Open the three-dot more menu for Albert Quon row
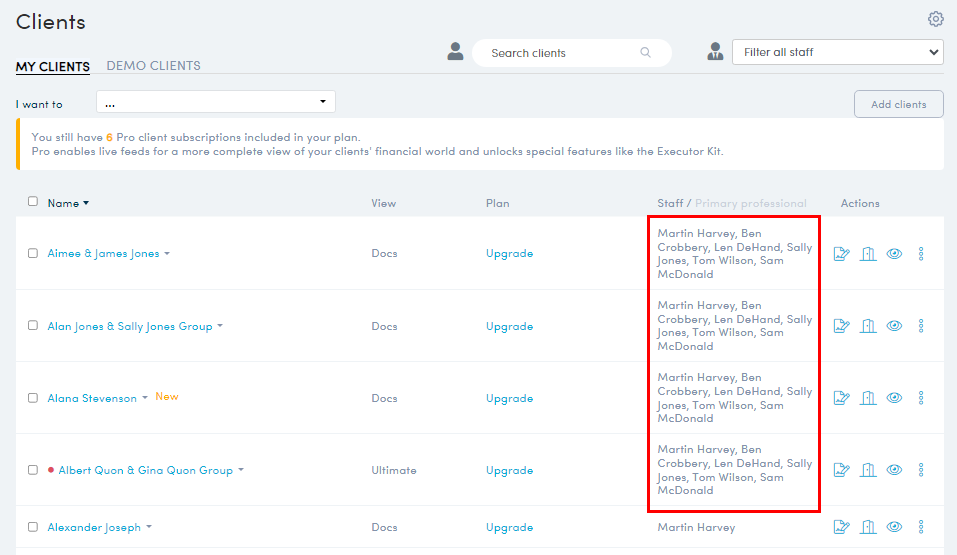 pyautogui.click(x=921, y=470)
